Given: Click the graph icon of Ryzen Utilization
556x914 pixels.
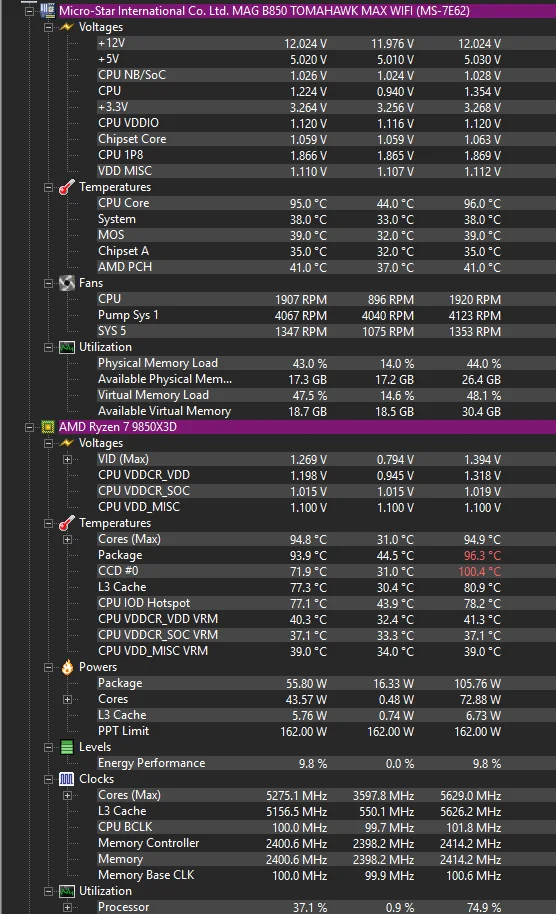Looking at the screenshot, I should coord(67,891).
